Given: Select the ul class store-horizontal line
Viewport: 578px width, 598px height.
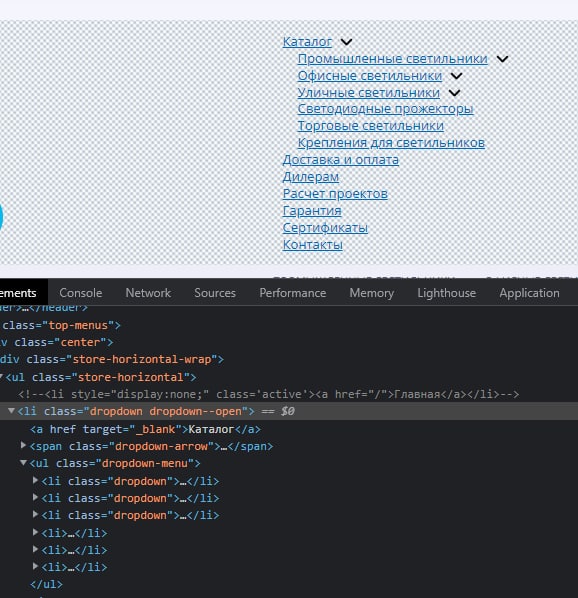Looking at the screenshot, I should [101, 377].
